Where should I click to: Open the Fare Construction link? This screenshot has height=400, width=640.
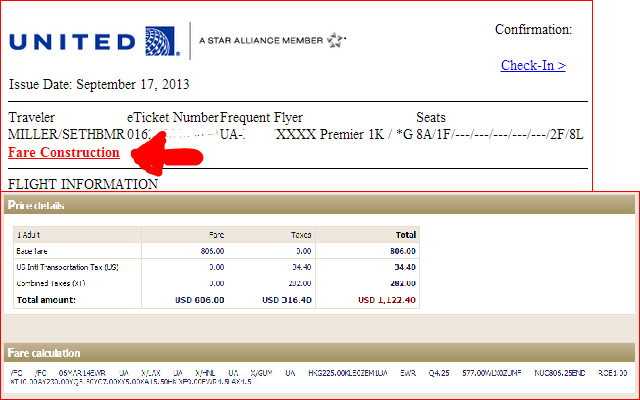point(63,153)
